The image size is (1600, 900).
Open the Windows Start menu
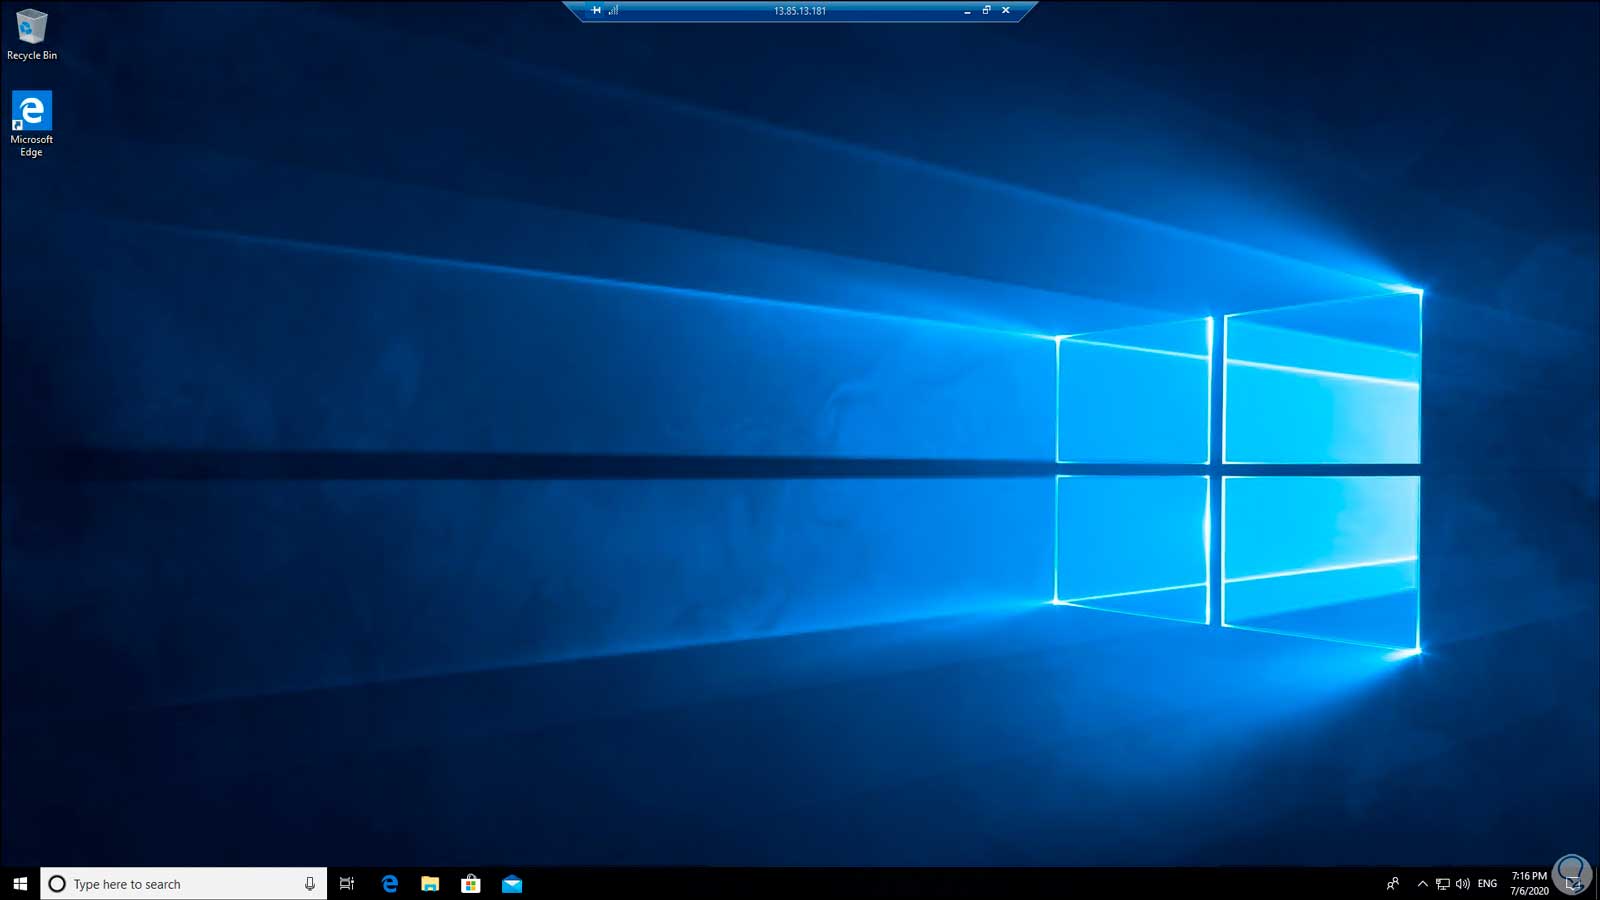click(20, 884)
